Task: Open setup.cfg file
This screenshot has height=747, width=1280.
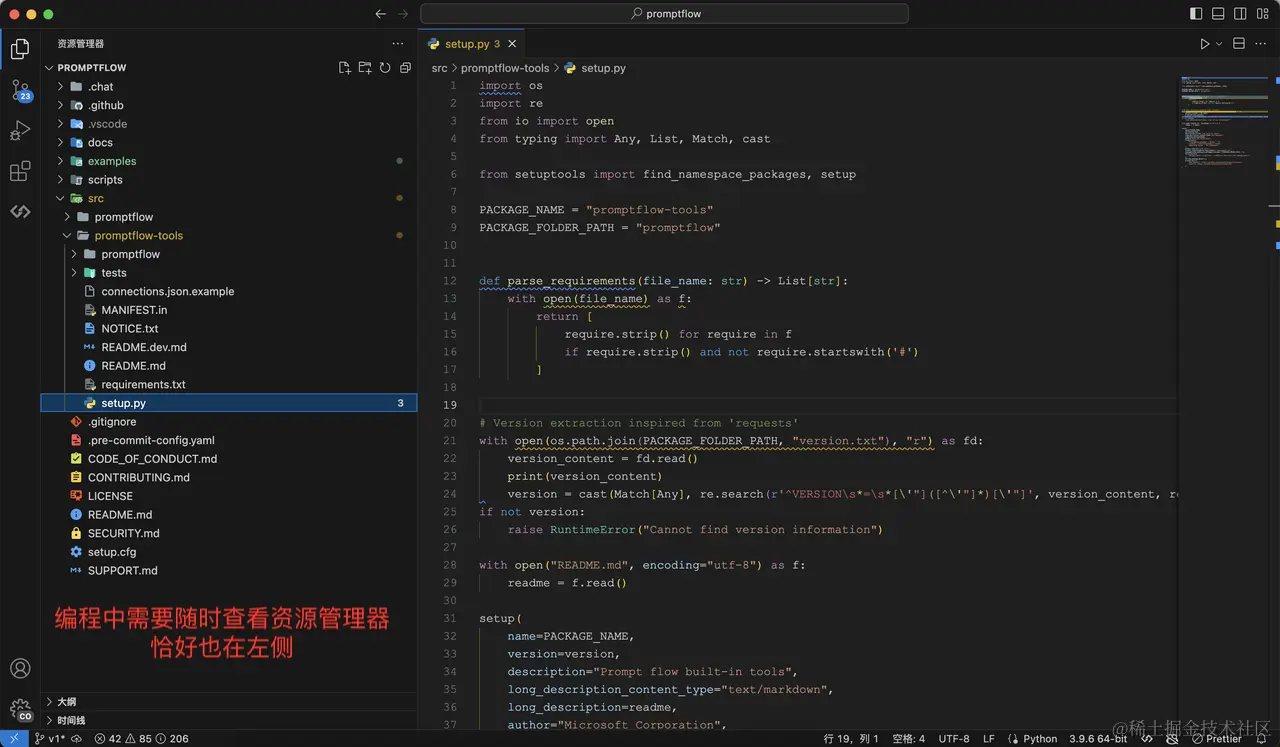Action: (x=112, y=552)
